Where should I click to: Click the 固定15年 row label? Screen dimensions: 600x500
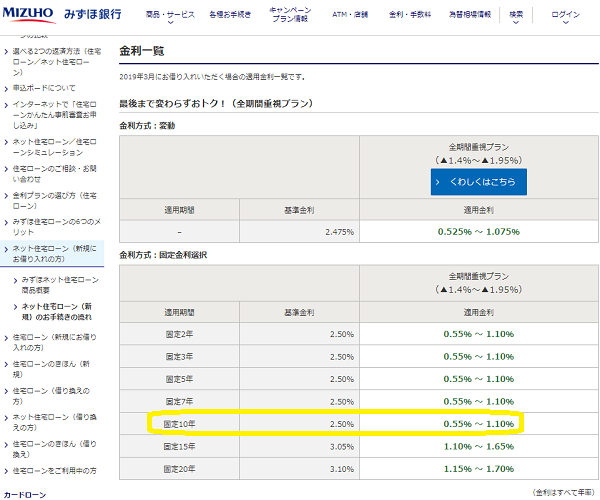pos(179,446)
